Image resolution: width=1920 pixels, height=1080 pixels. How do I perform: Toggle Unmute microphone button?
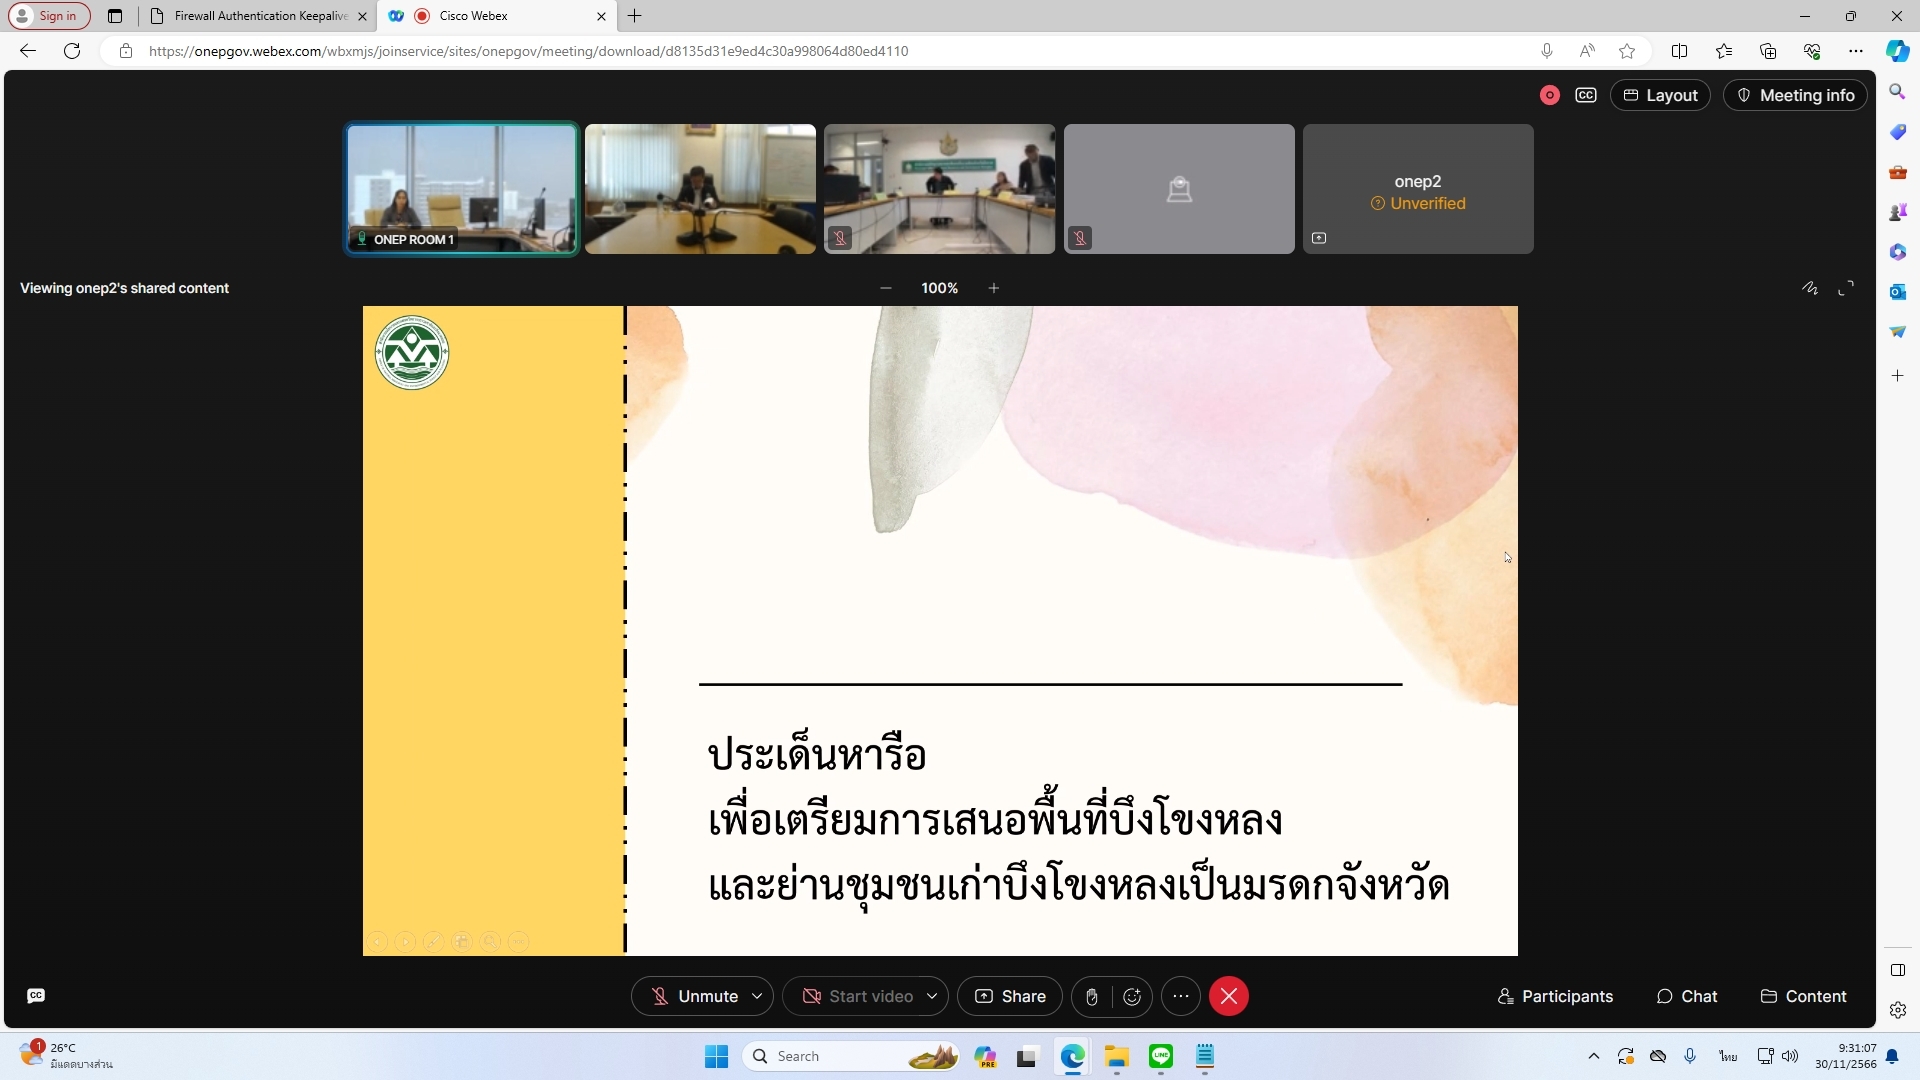(x=695, y=996)
